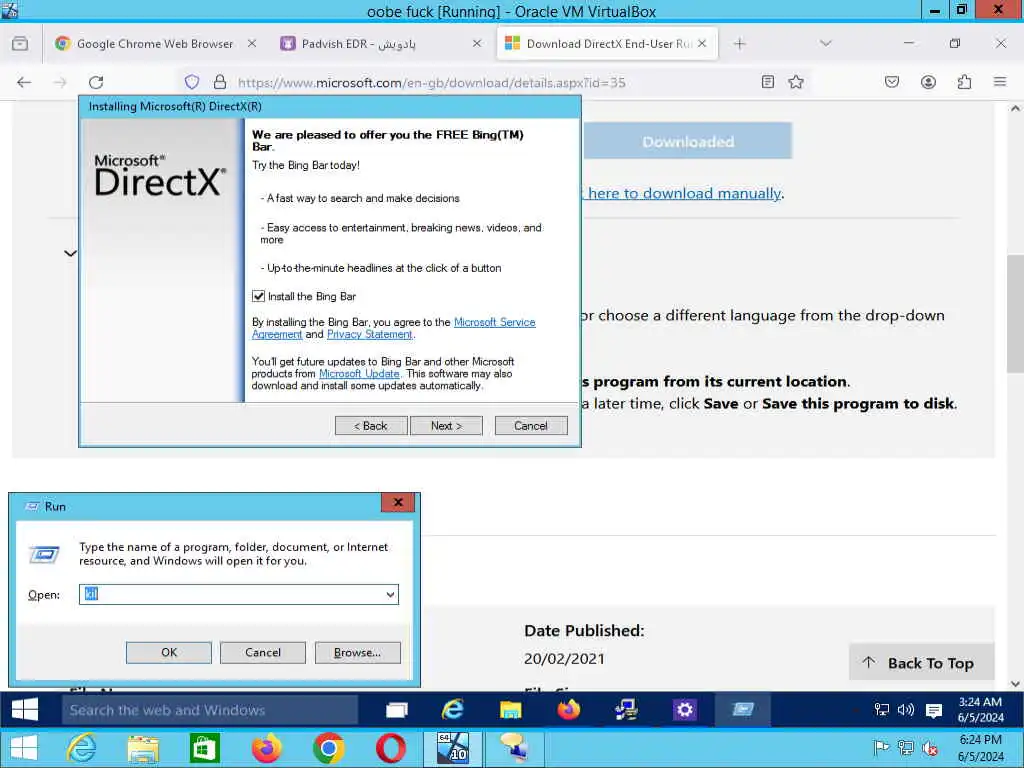Click the guest clock showing 3:24 AM
Screen dimensions: 1024x768
[x=980, y=710]
